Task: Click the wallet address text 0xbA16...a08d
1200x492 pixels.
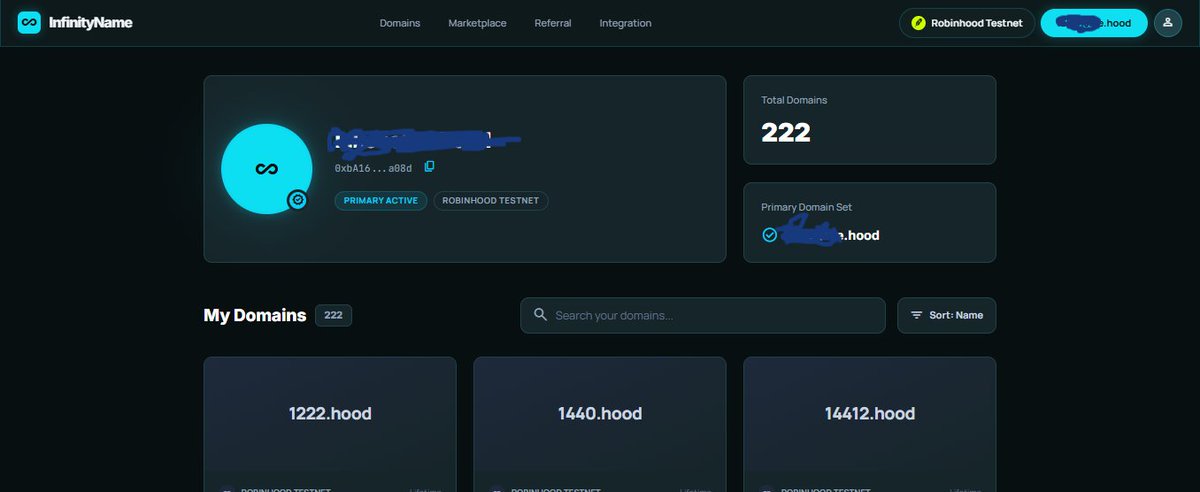Action: coord(375,167)
